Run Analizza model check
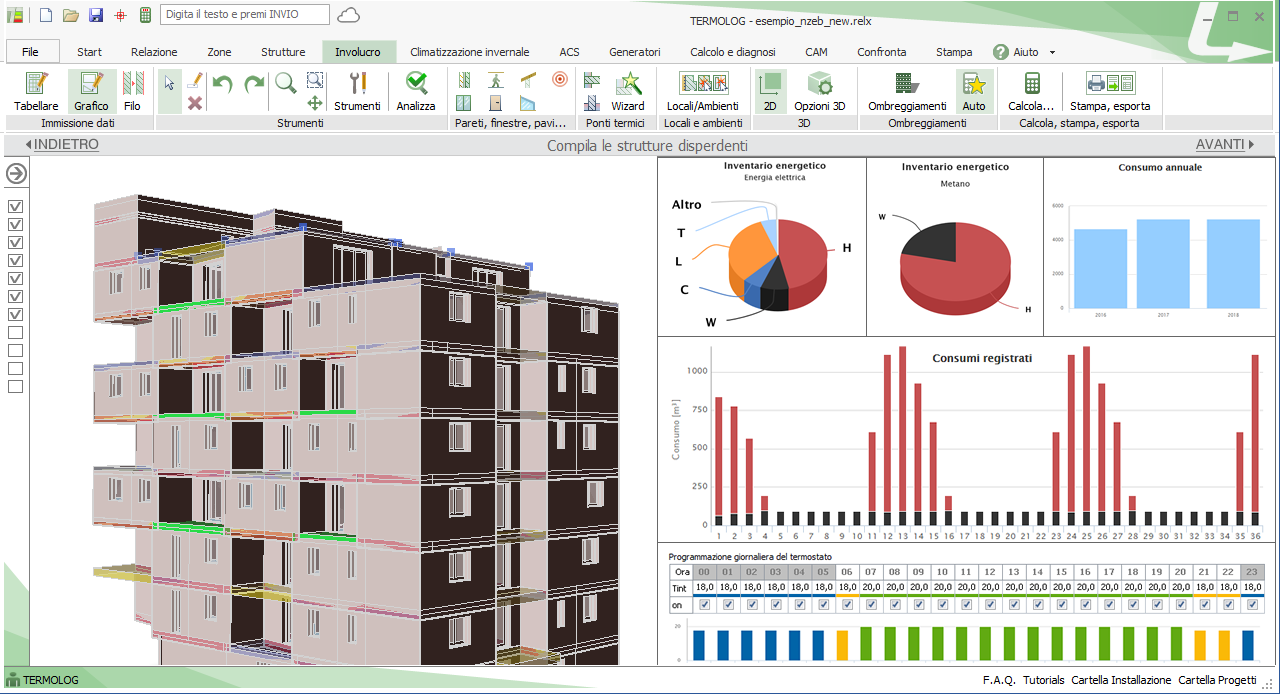Screen dimensions: 1280x694 point(416,91)
